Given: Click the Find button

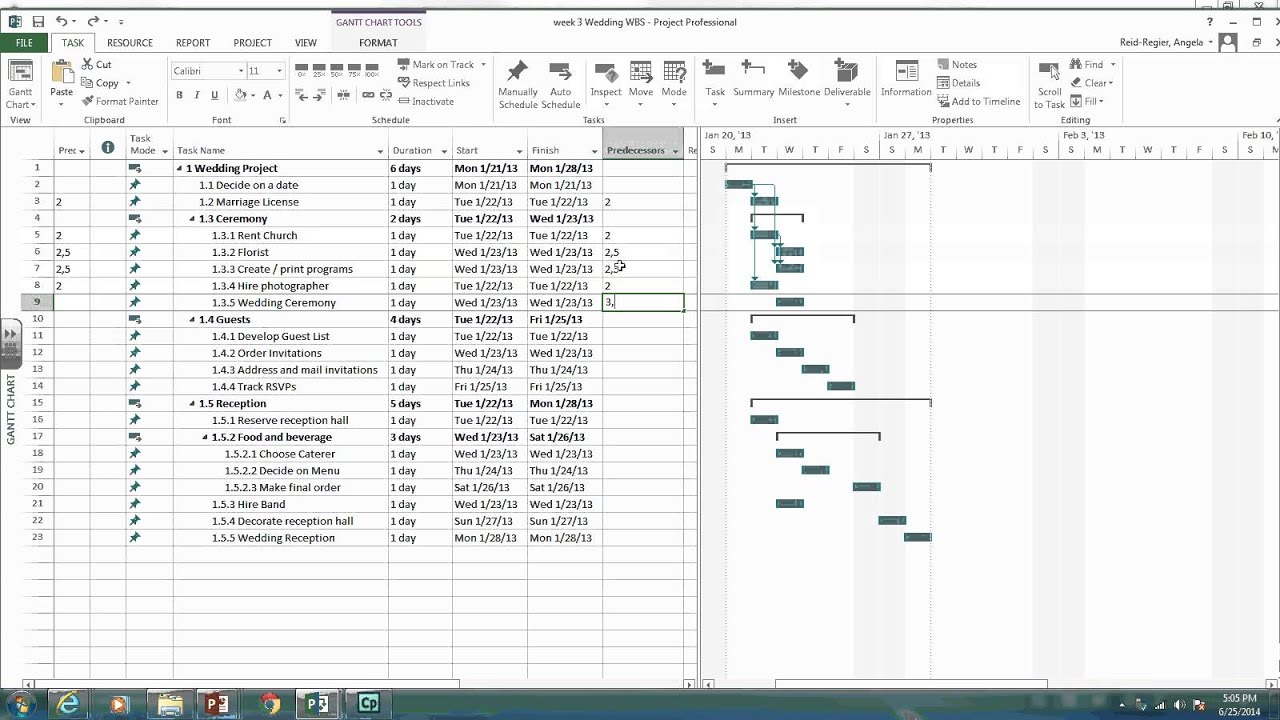Looking at the screenshot, I should click(x=1086, y=64).
